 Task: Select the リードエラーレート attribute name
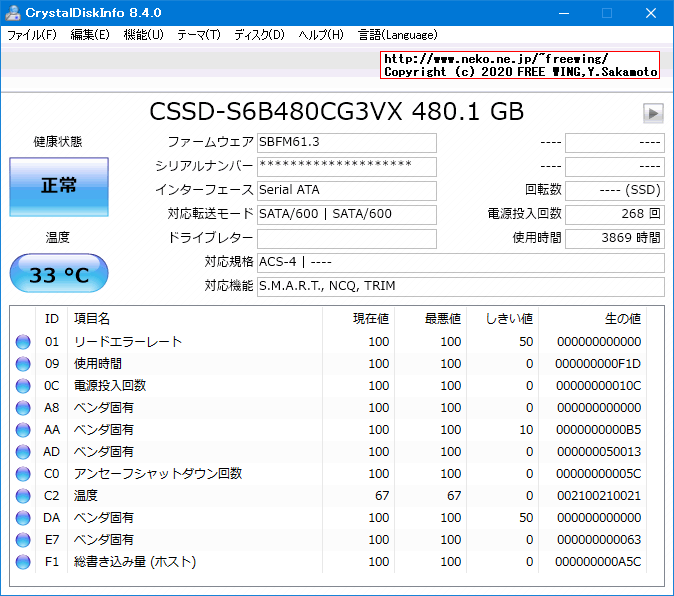(128, 342)
